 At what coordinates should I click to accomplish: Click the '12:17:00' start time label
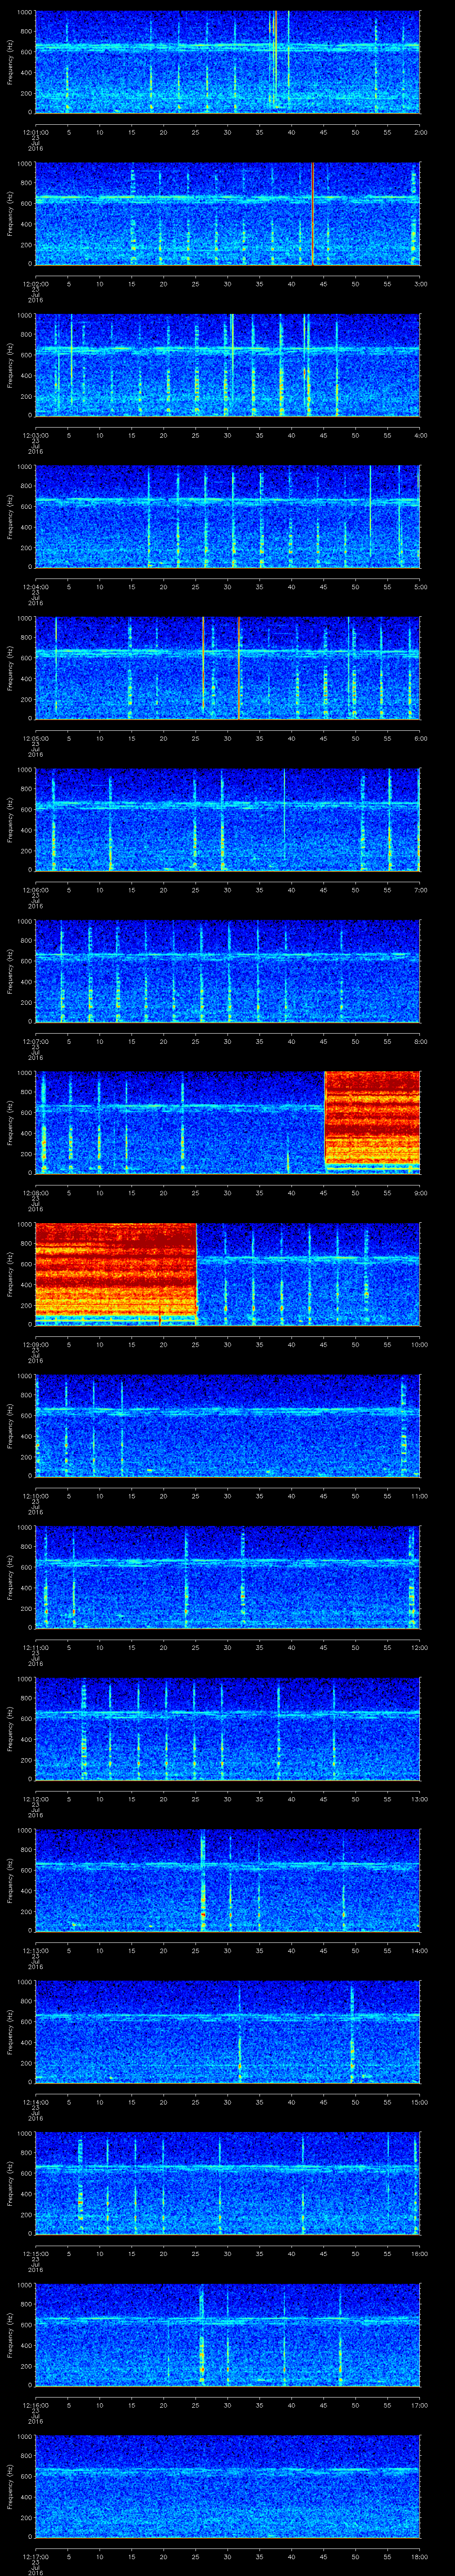tap(35, 2558)
